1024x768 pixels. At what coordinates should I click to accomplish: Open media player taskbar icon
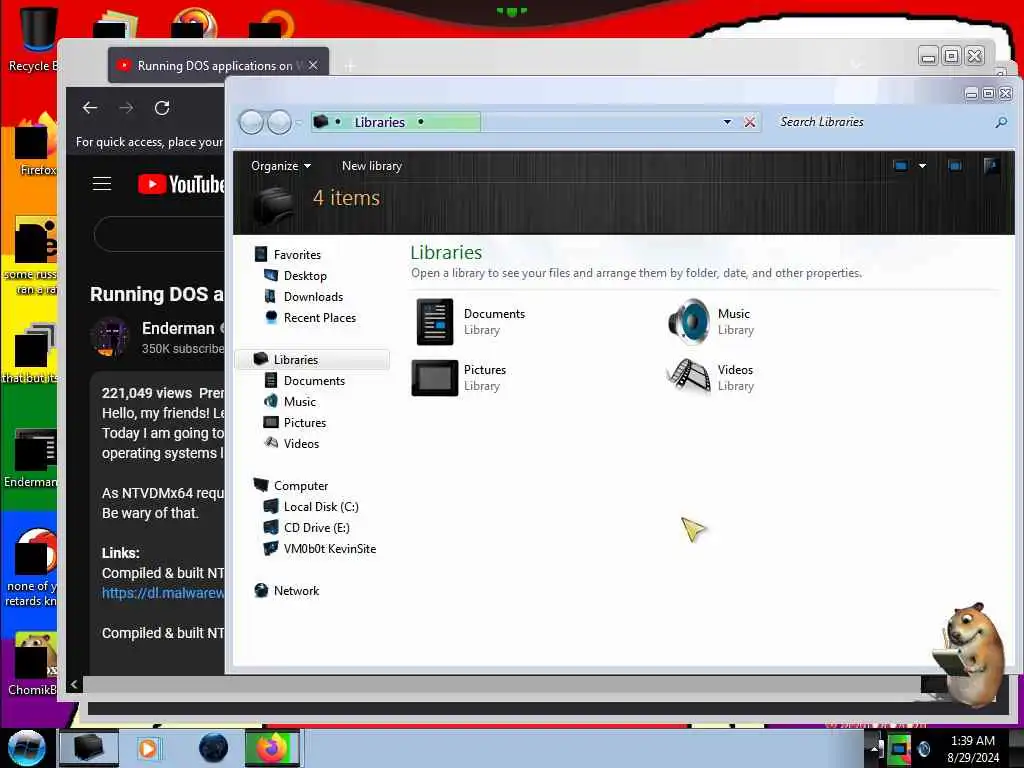(148, 748)
